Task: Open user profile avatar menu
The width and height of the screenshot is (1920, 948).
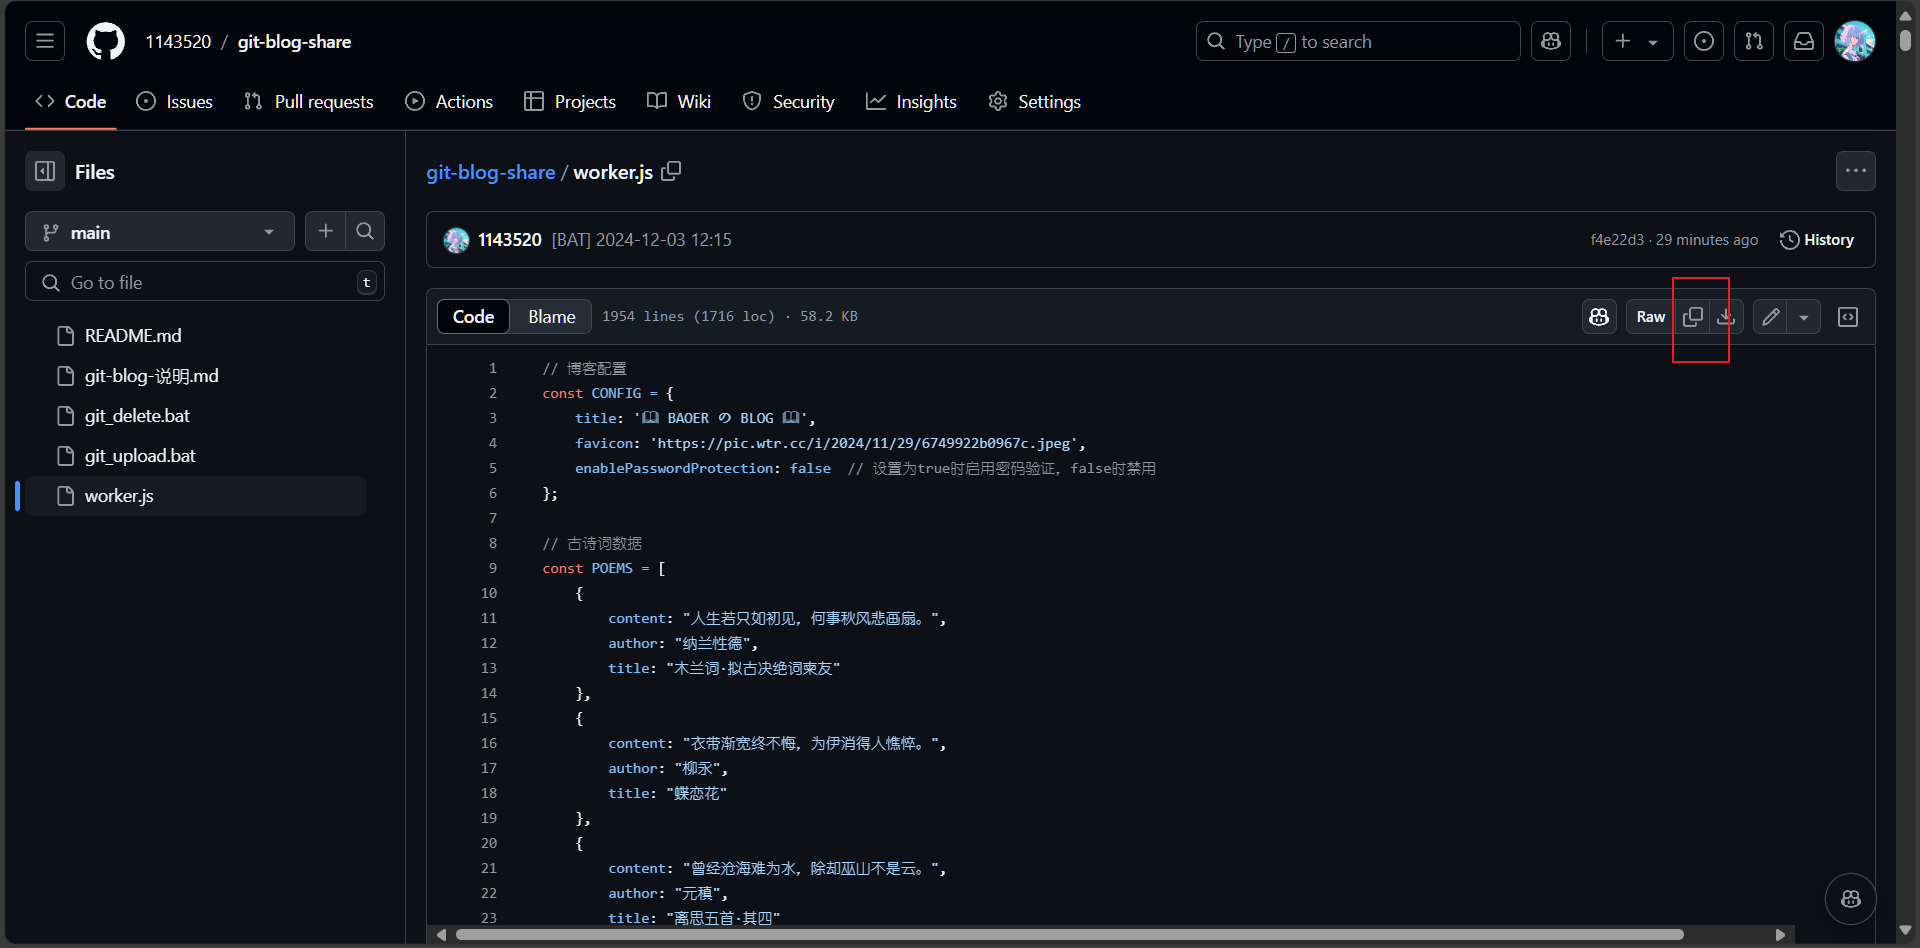Action: (1855, 41)
